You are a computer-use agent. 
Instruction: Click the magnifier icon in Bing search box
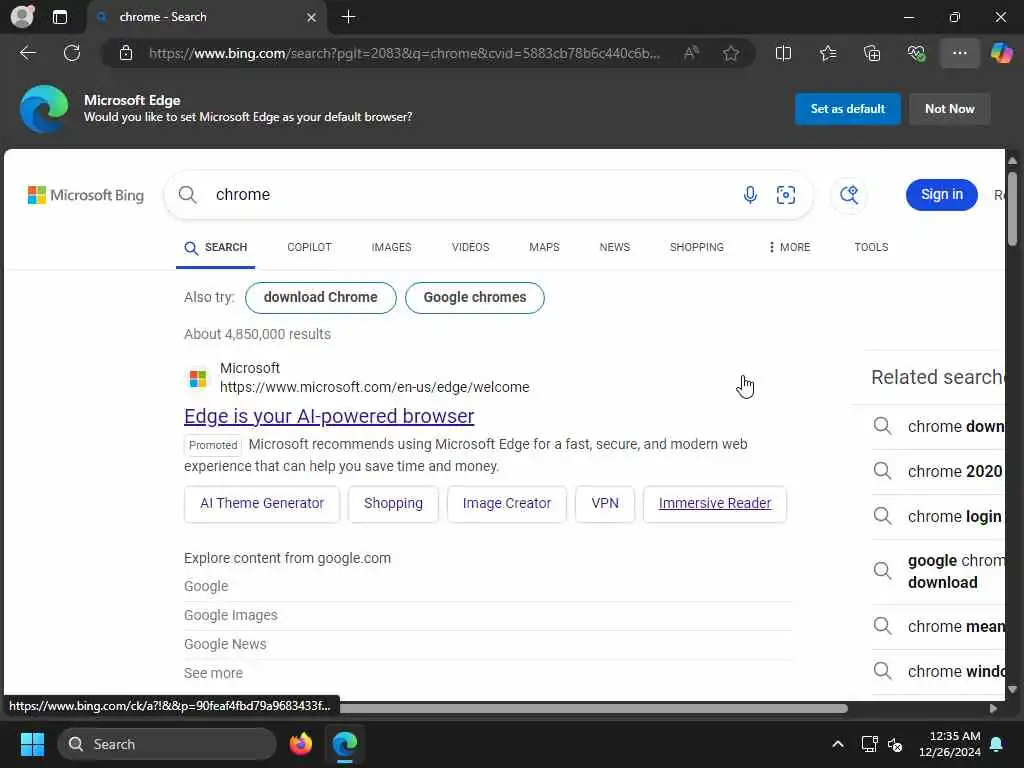click(187, 195)
